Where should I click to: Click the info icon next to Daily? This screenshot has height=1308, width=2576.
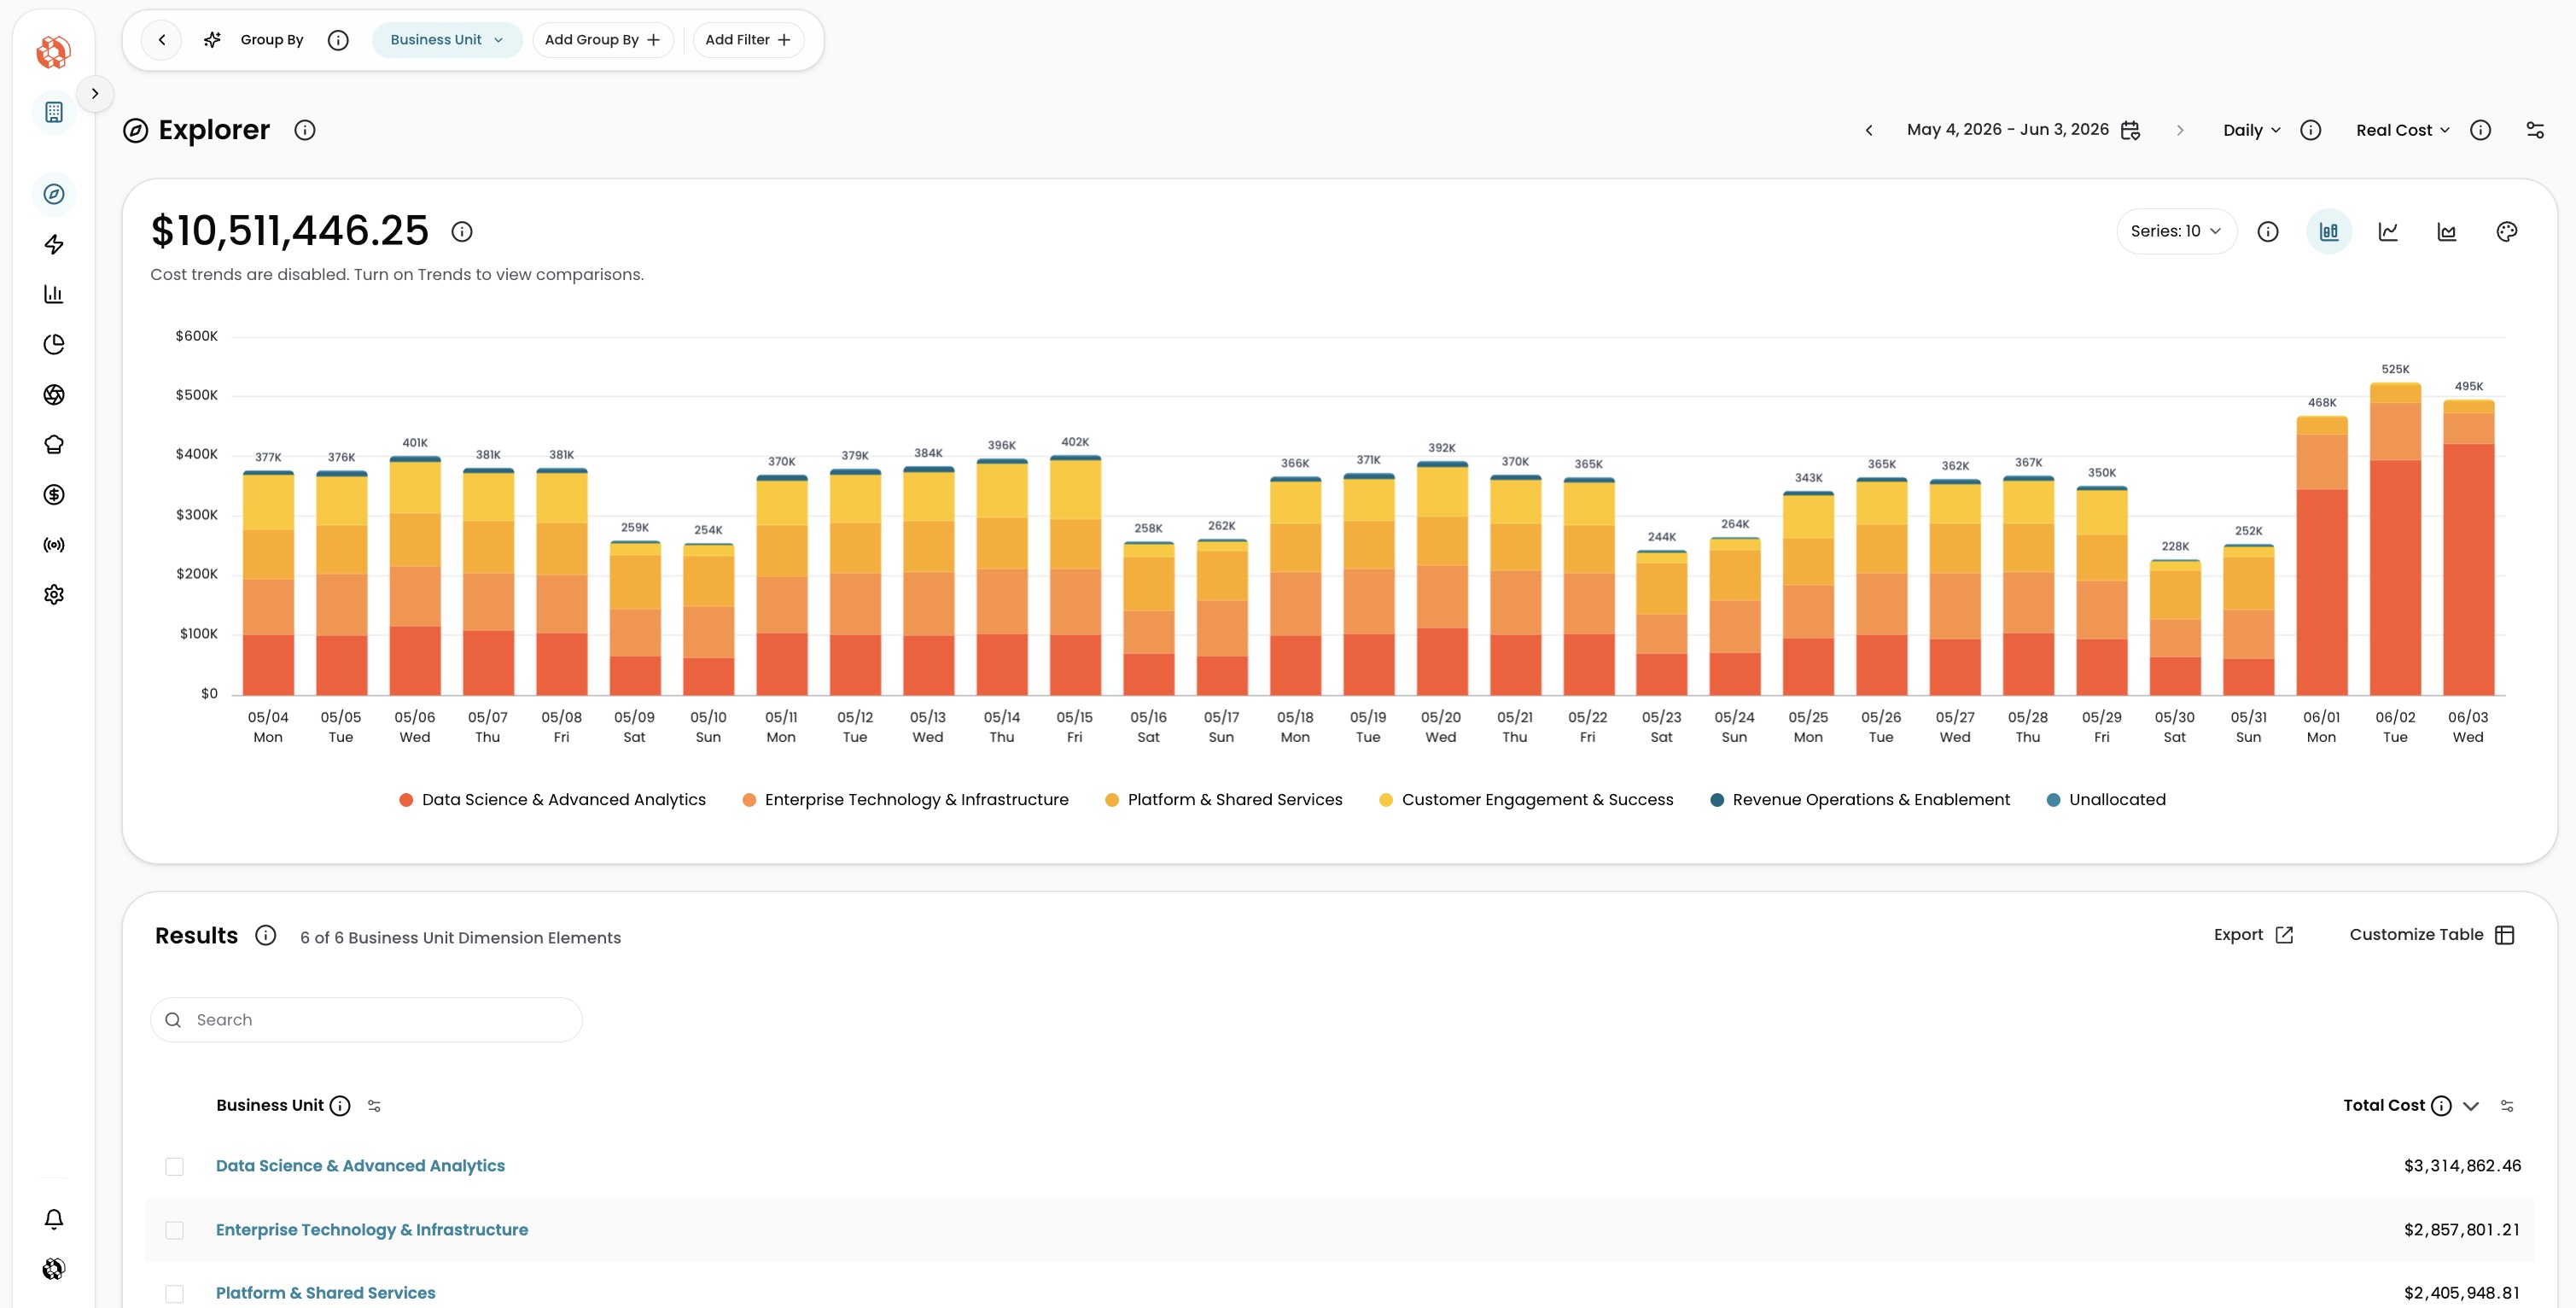pos(2310,130)
